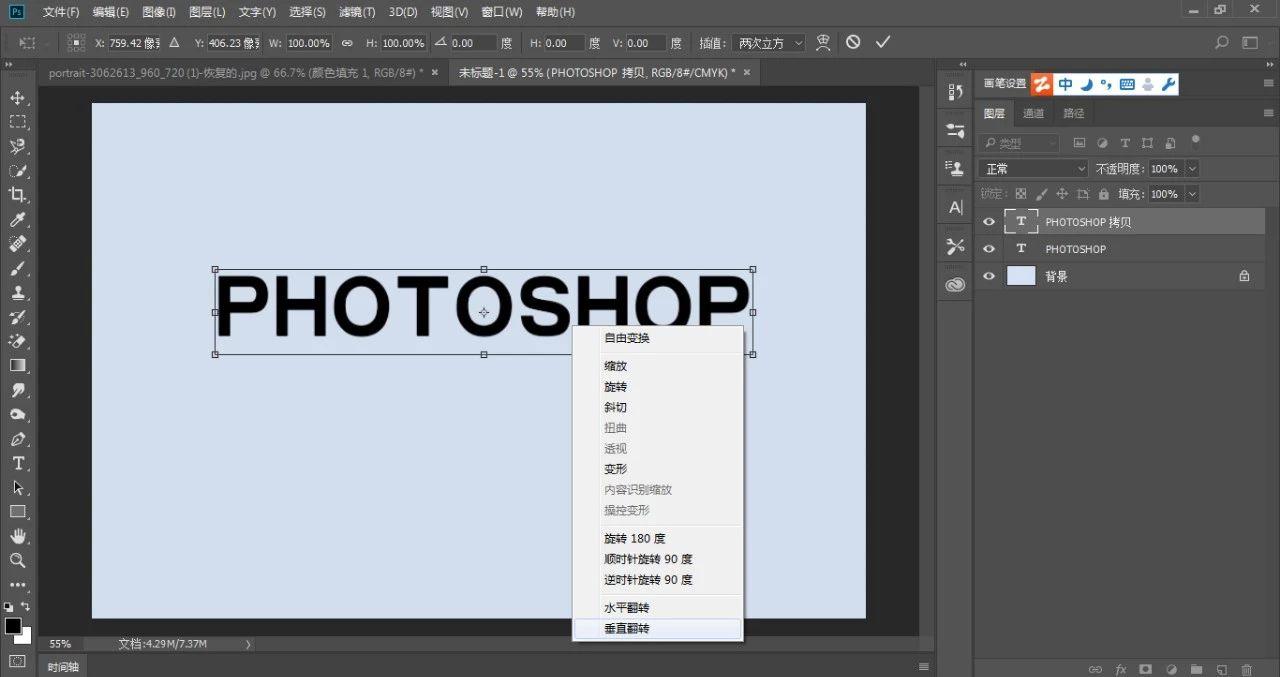Screen dimensions: 1280x677
Task: Open the 填充 fill dropdown arrow
Action: pos(1191,194)
